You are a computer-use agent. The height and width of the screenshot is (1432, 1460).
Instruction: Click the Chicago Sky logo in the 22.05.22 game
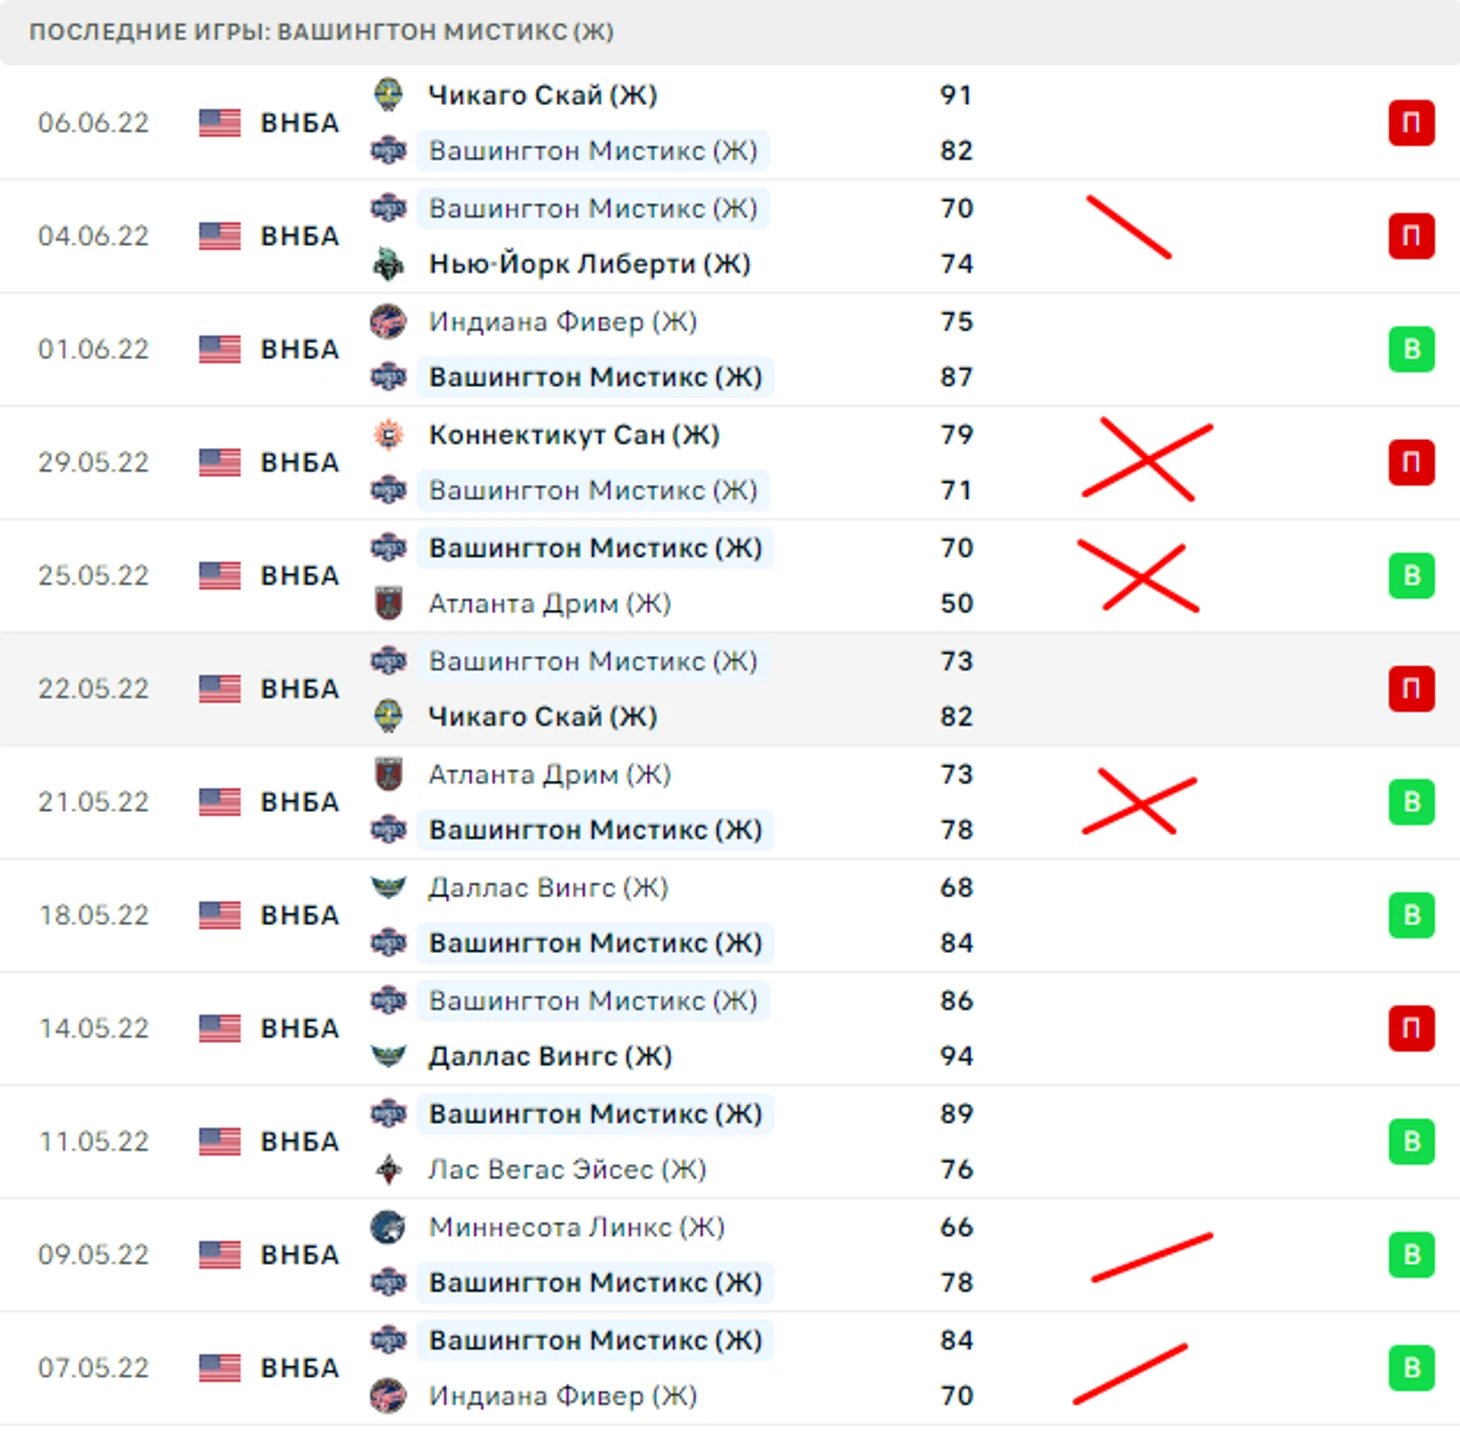pos(388,717)
